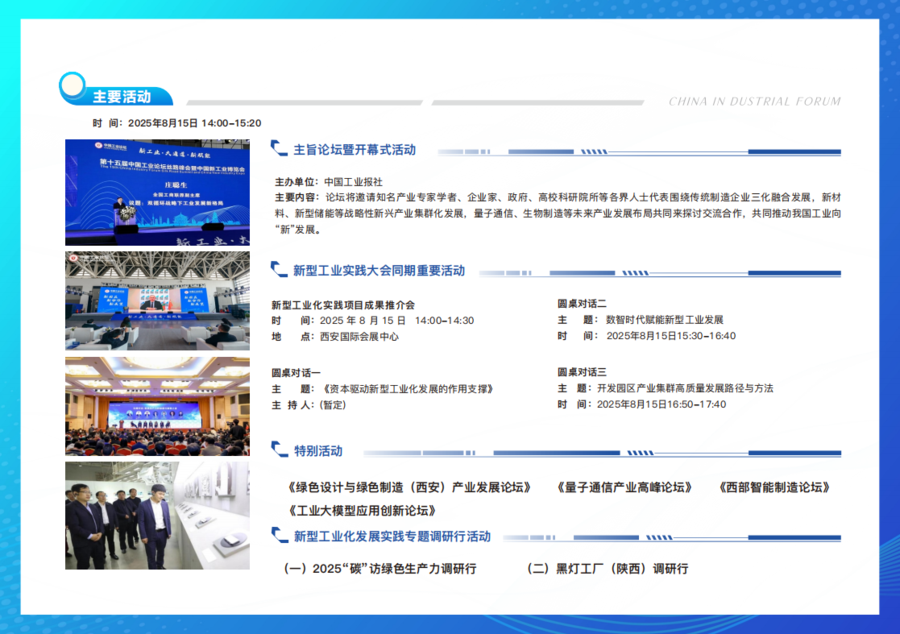The height and width of the screenshot is (634, 900).
Task: Click the 主要内容 paragraph label
Action: click(297, 197)
